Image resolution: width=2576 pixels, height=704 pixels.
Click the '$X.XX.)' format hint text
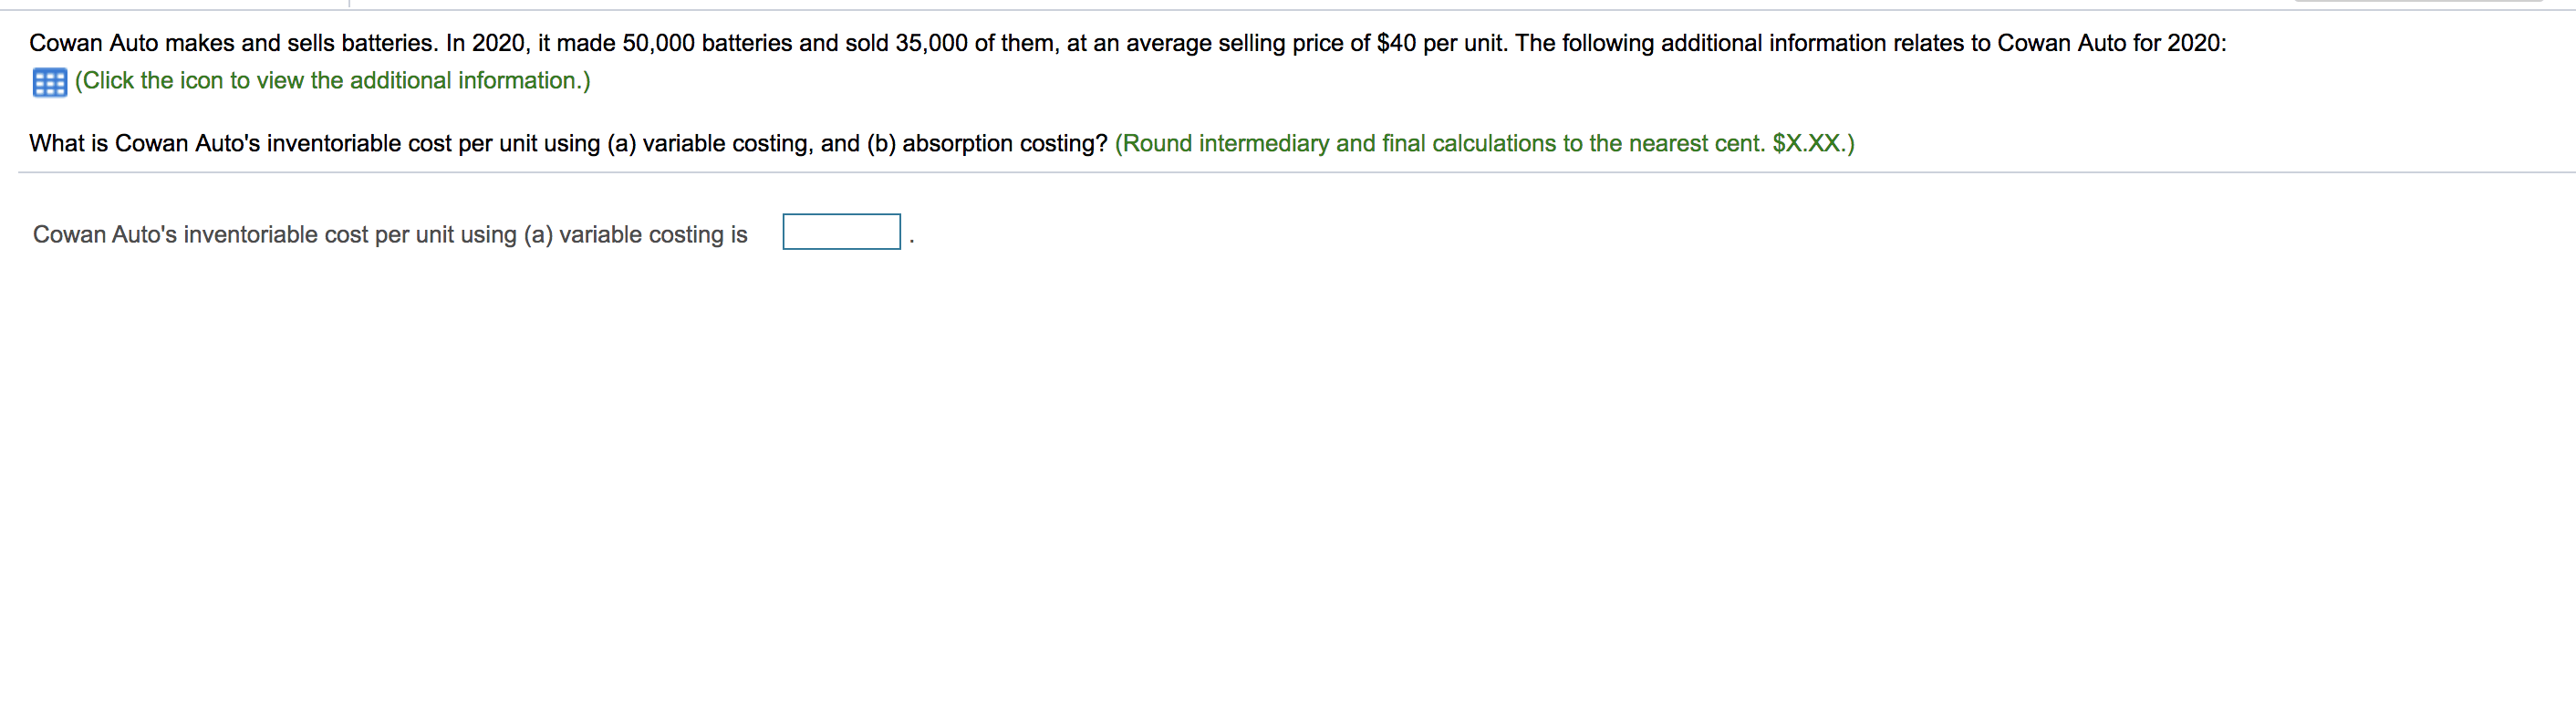click(x=1813, y=144)
